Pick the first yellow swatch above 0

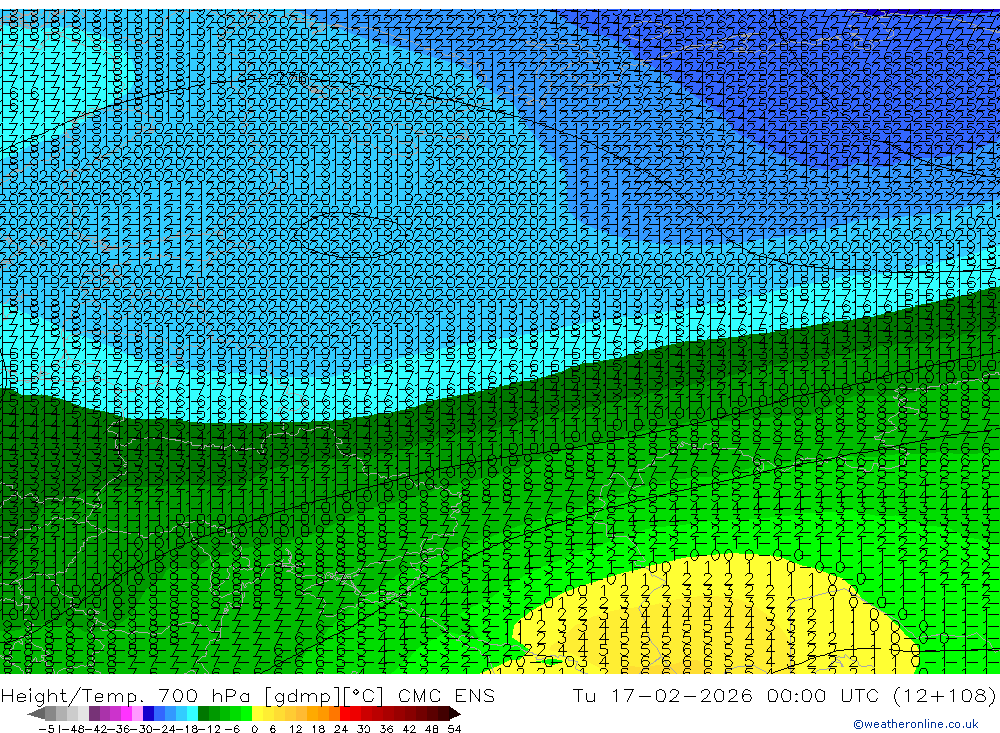(258, 714)
